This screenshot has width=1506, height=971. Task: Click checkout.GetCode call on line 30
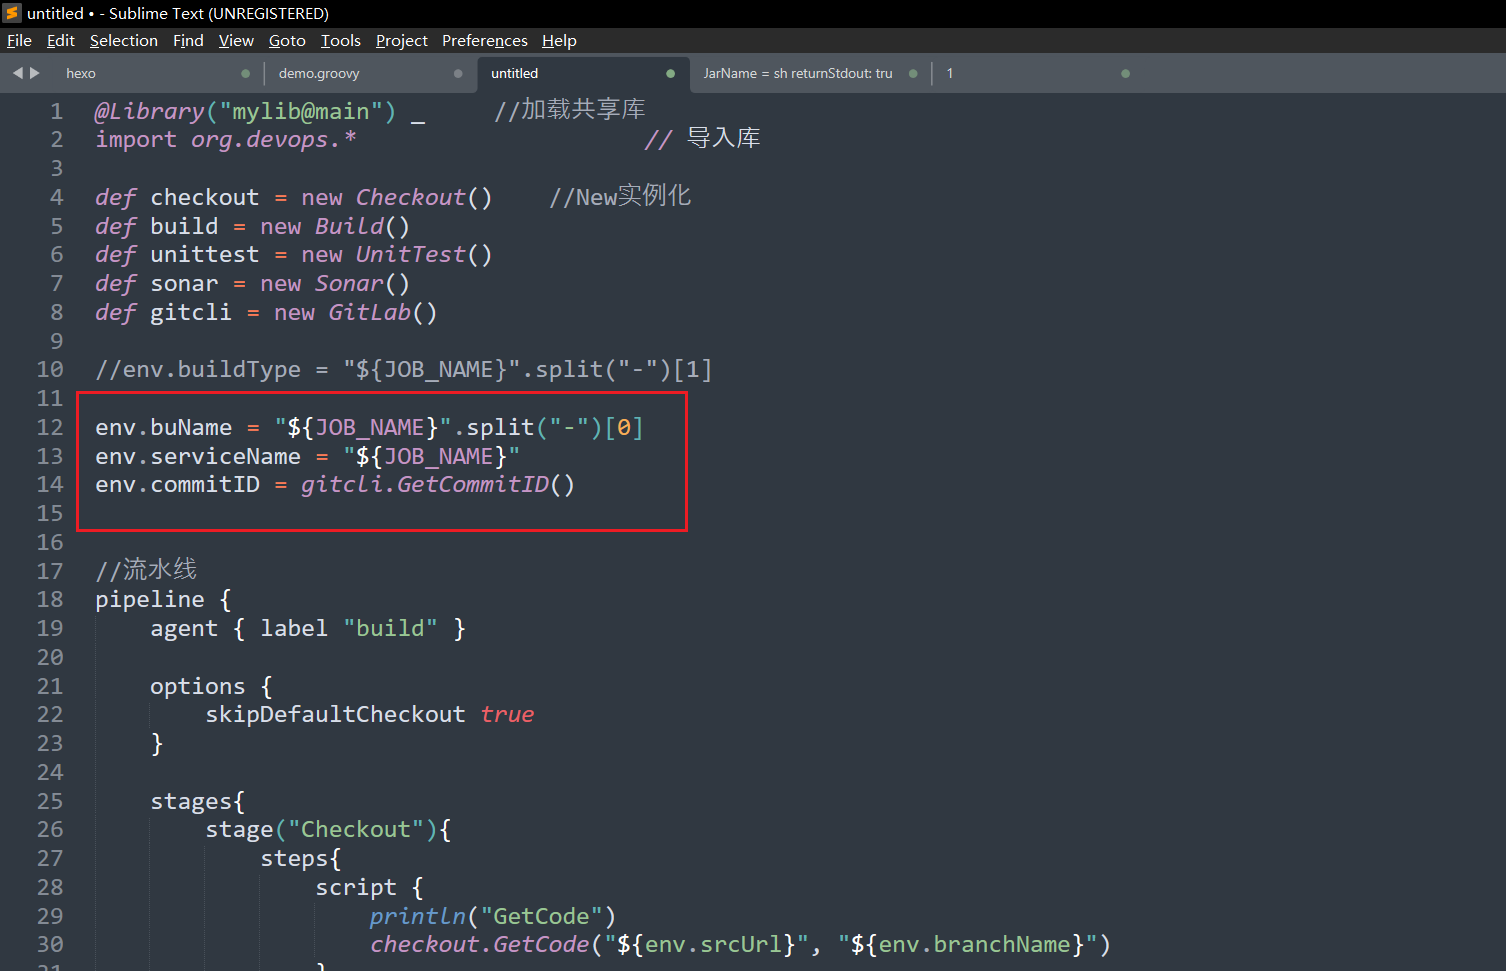[480, 945]
